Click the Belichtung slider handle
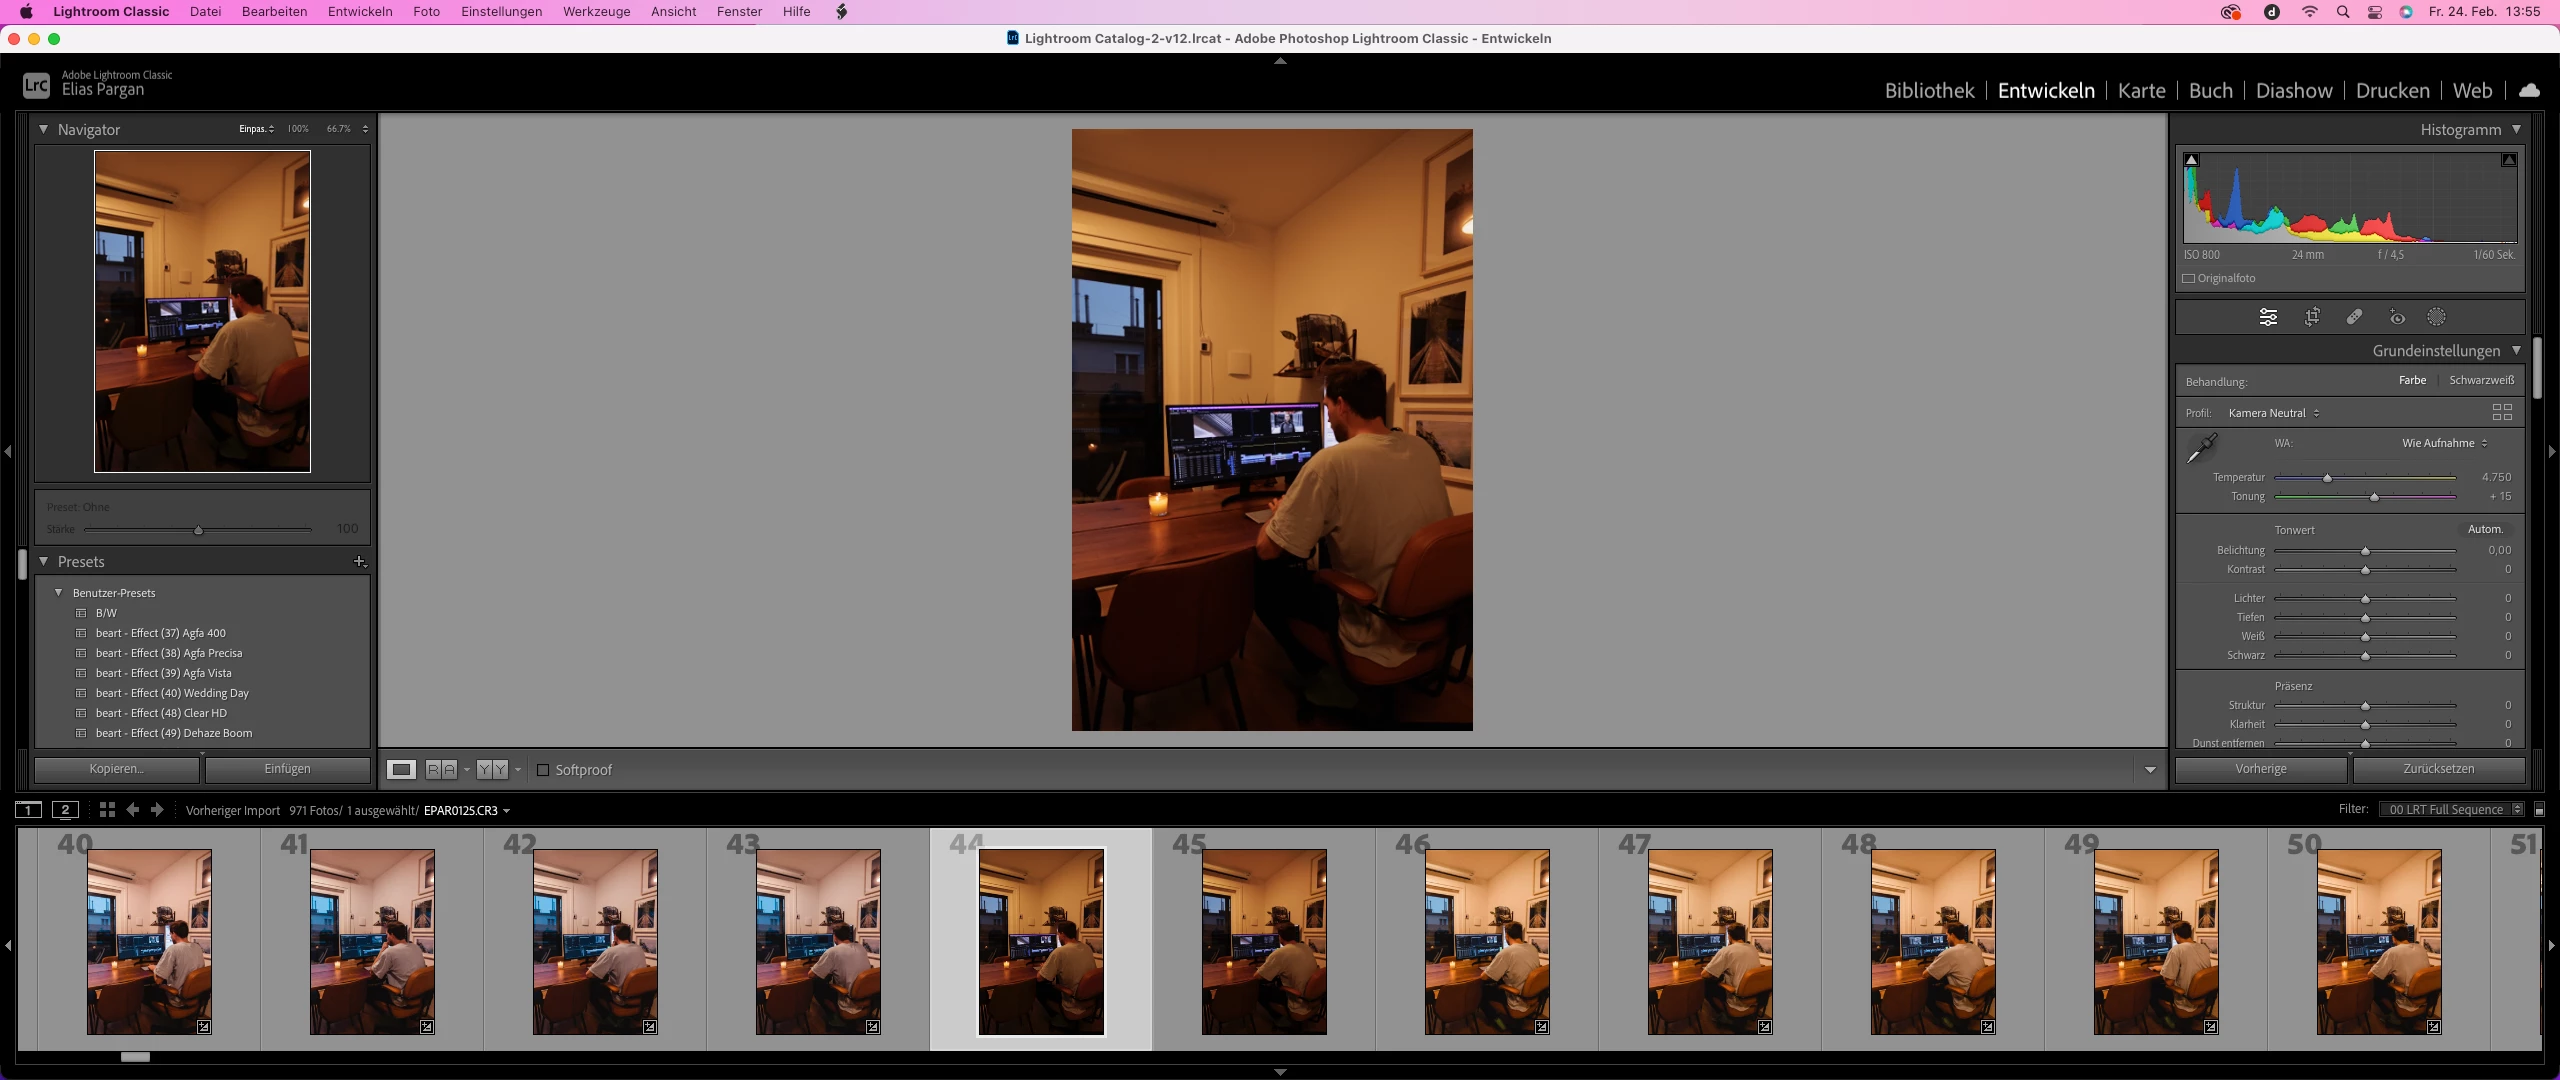 2365,551
